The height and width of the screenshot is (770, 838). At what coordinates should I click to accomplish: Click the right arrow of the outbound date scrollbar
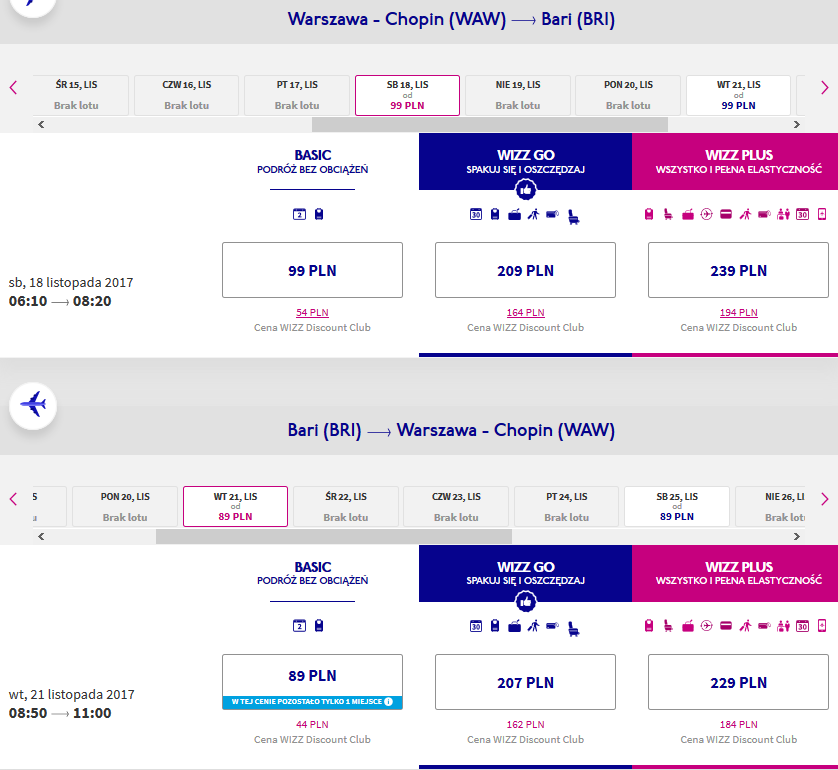(x=797, y=125)
